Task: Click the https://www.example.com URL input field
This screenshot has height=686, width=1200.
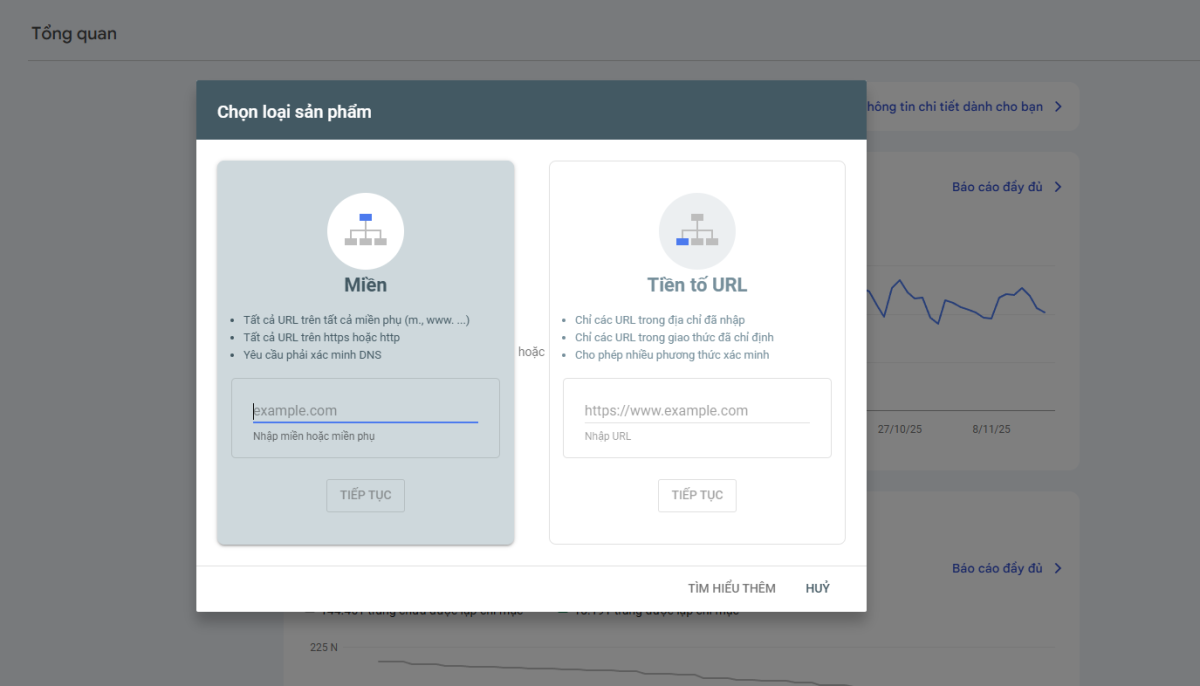Action: pos(697,409)
